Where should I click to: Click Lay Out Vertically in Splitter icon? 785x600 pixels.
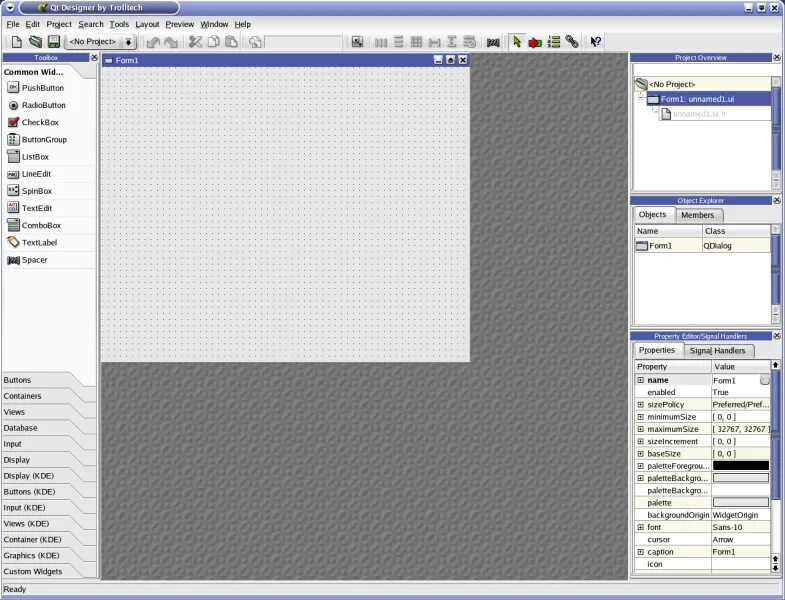[x=452, y=42]
